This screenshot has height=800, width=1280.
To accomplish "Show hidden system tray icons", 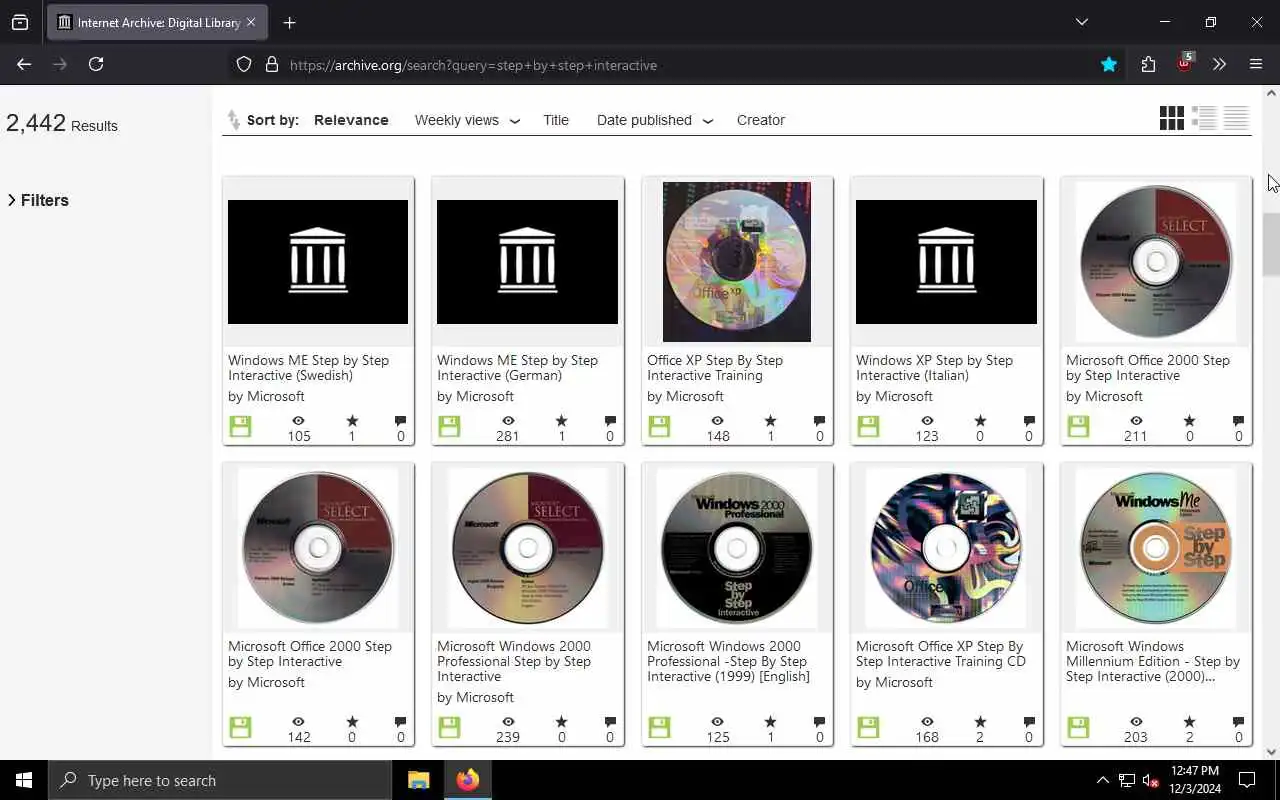I will tap(1102, 780).
